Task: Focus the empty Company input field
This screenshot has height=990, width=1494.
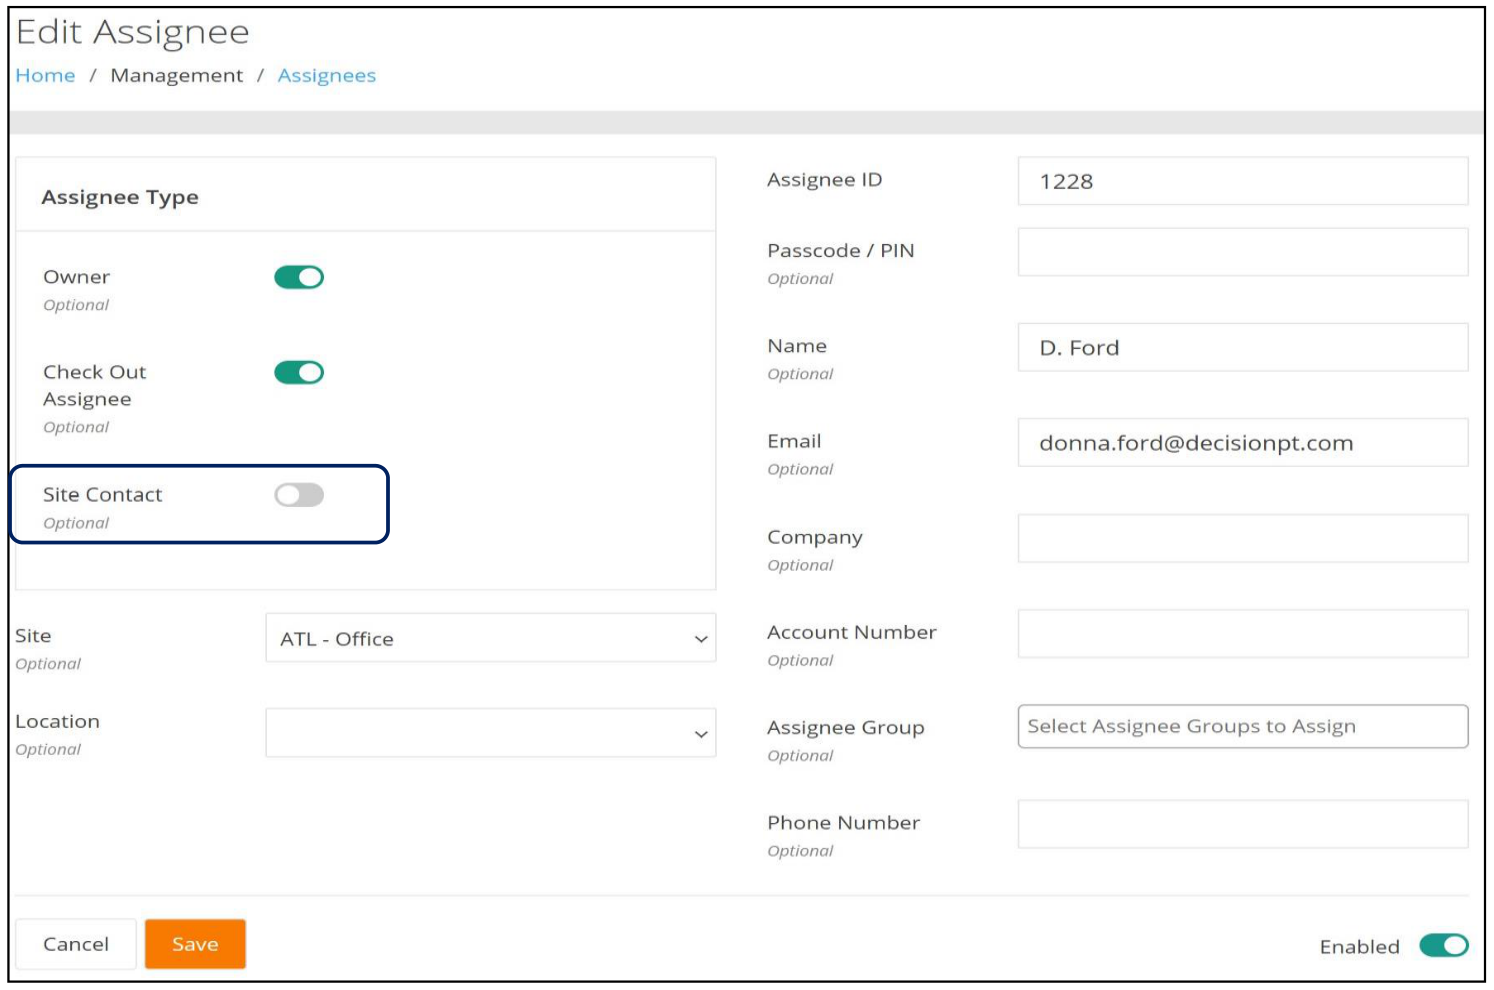Action: (x=1243, y=538)
